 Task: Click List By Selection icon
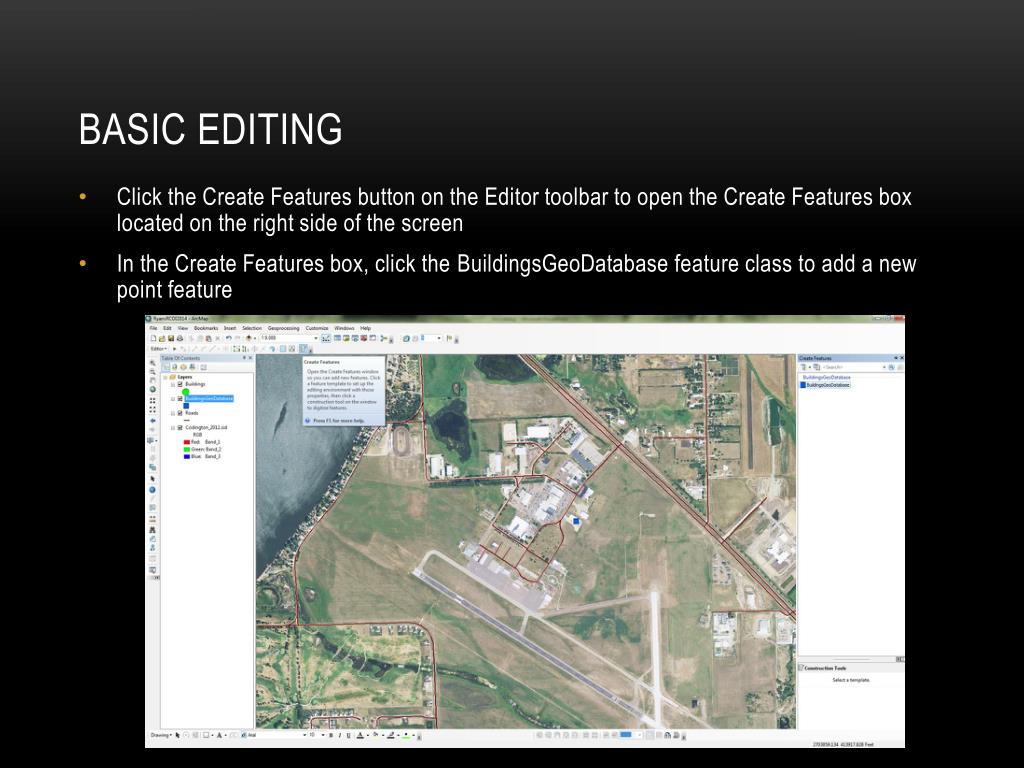(193, 367)
